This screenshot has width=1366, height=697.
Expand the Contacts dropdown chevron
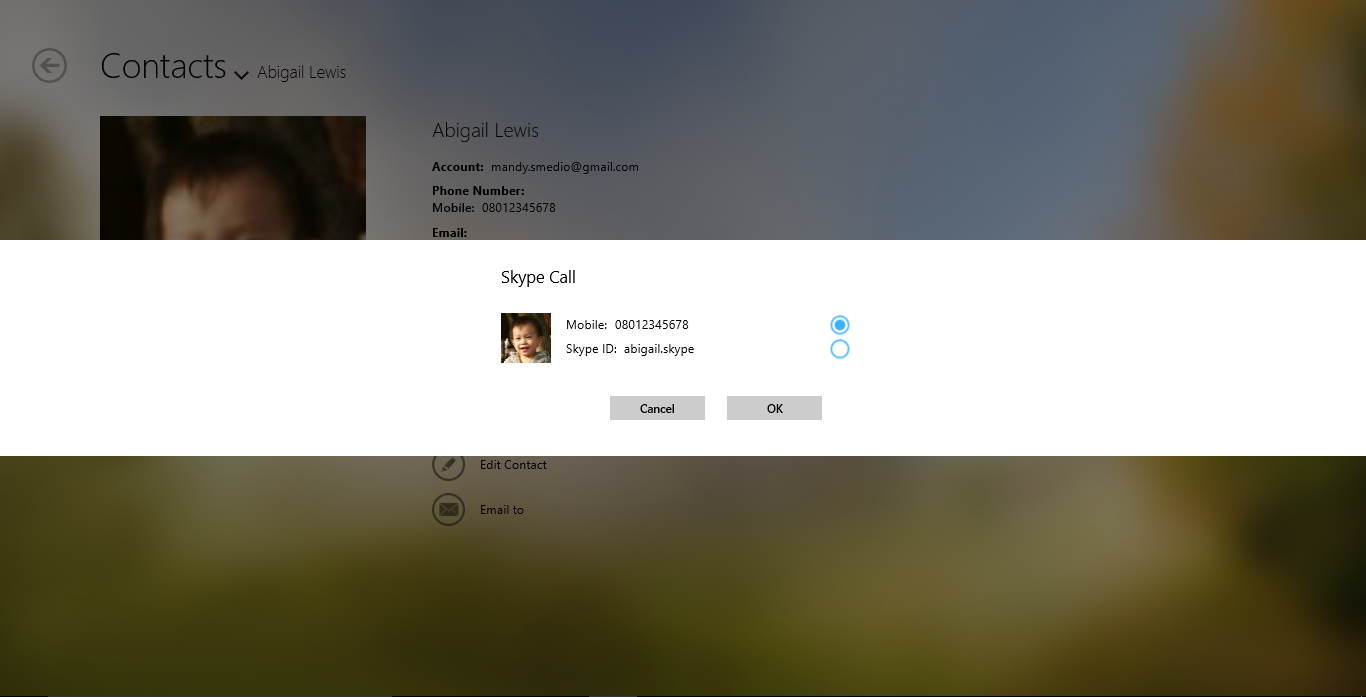[241, 75]
